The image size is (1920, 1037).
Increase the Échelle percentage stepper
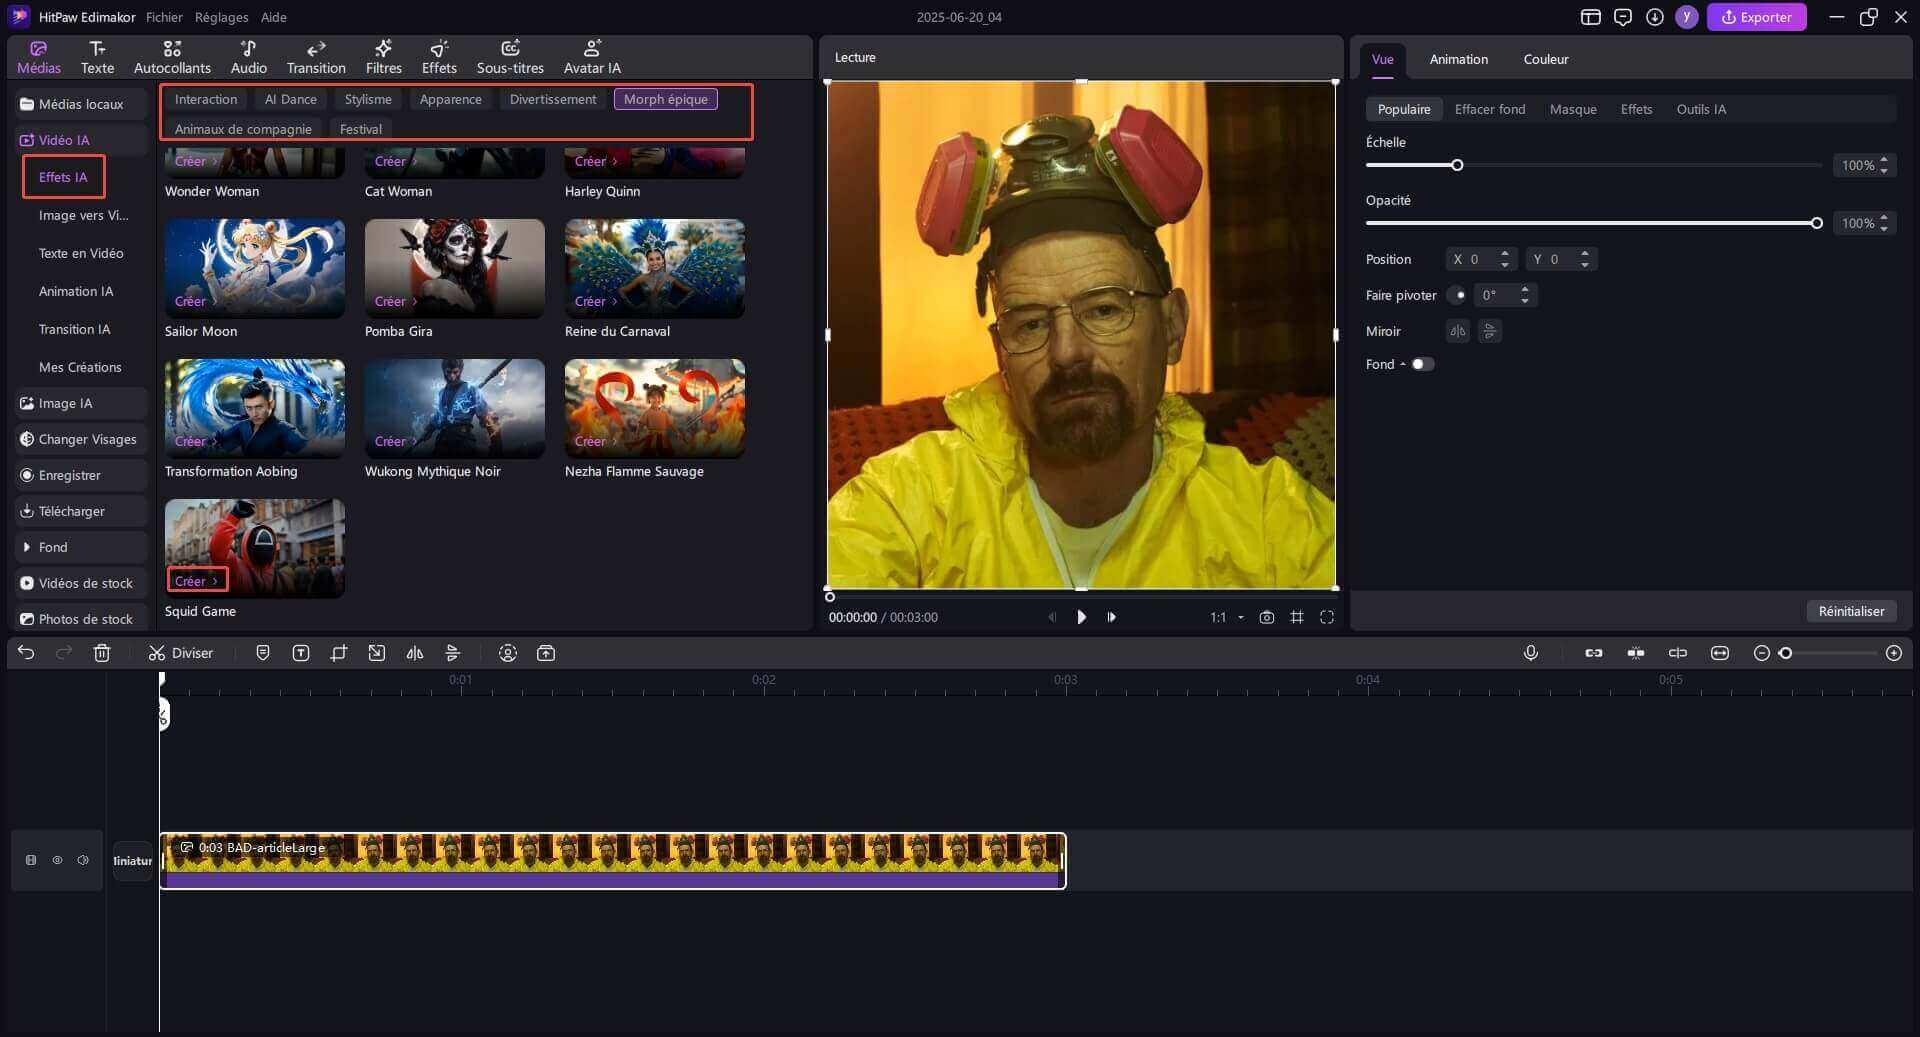1884,160
